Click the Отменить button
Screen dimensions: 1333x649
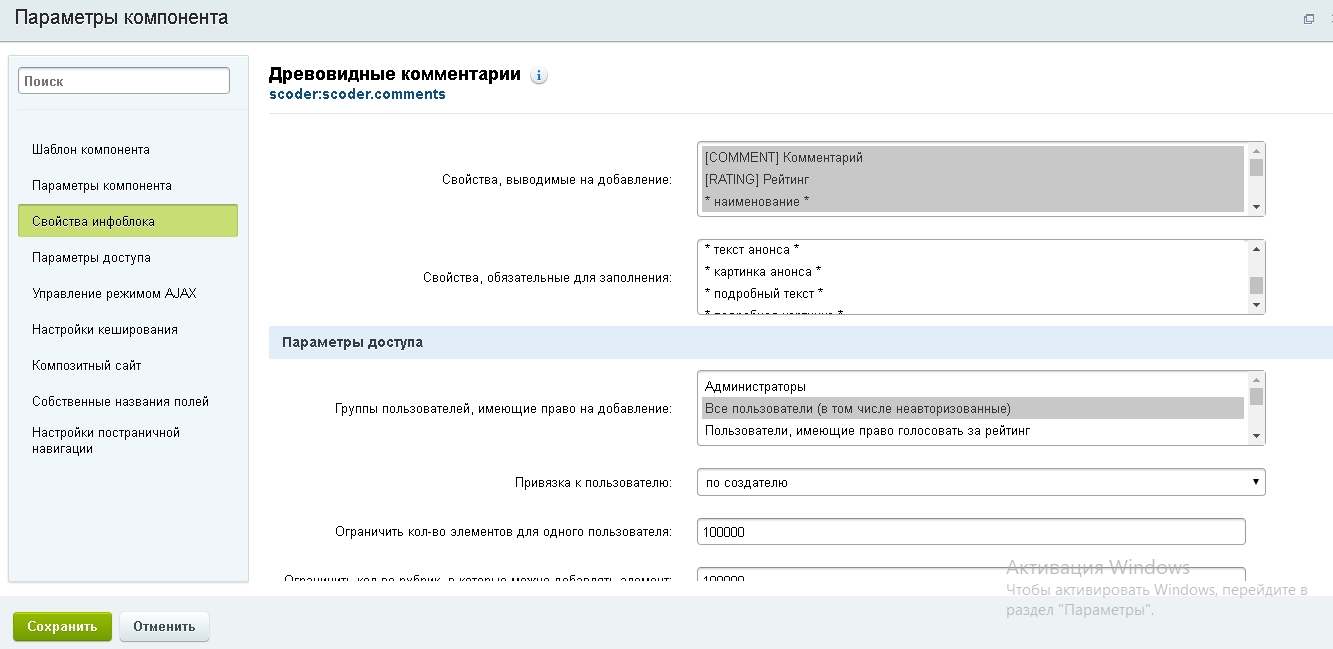[x=164, y=627]
